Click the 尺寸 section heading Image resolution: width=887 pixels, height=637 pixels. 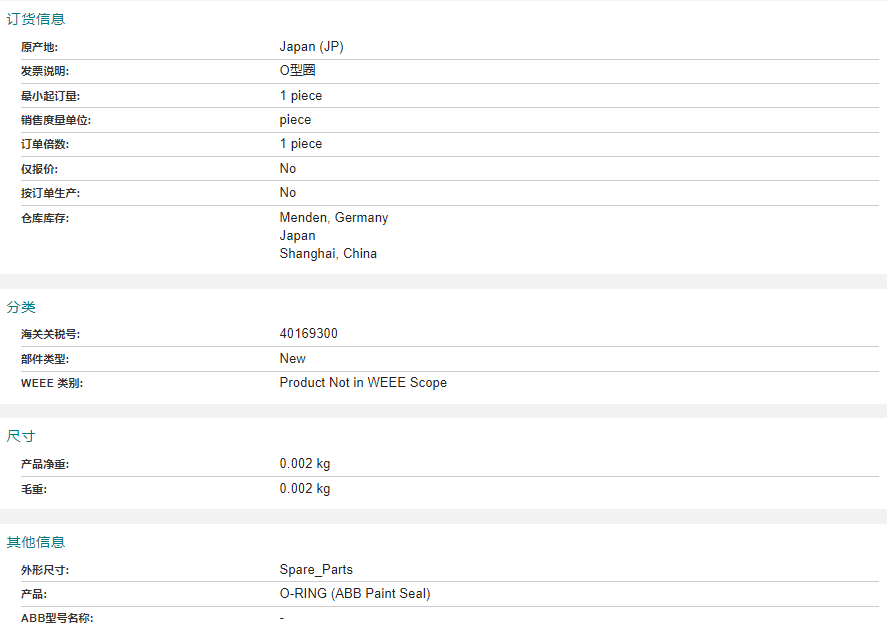pyautogui.click(x=21, y=436)
